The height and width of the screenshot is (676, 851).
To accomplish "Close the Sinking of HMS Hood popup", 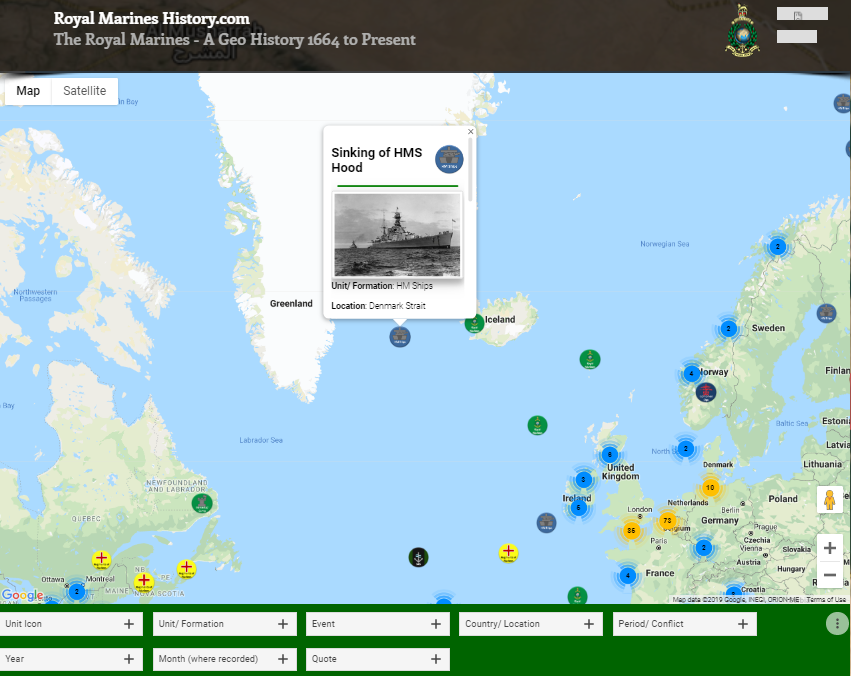I will [x=470, y=131].
